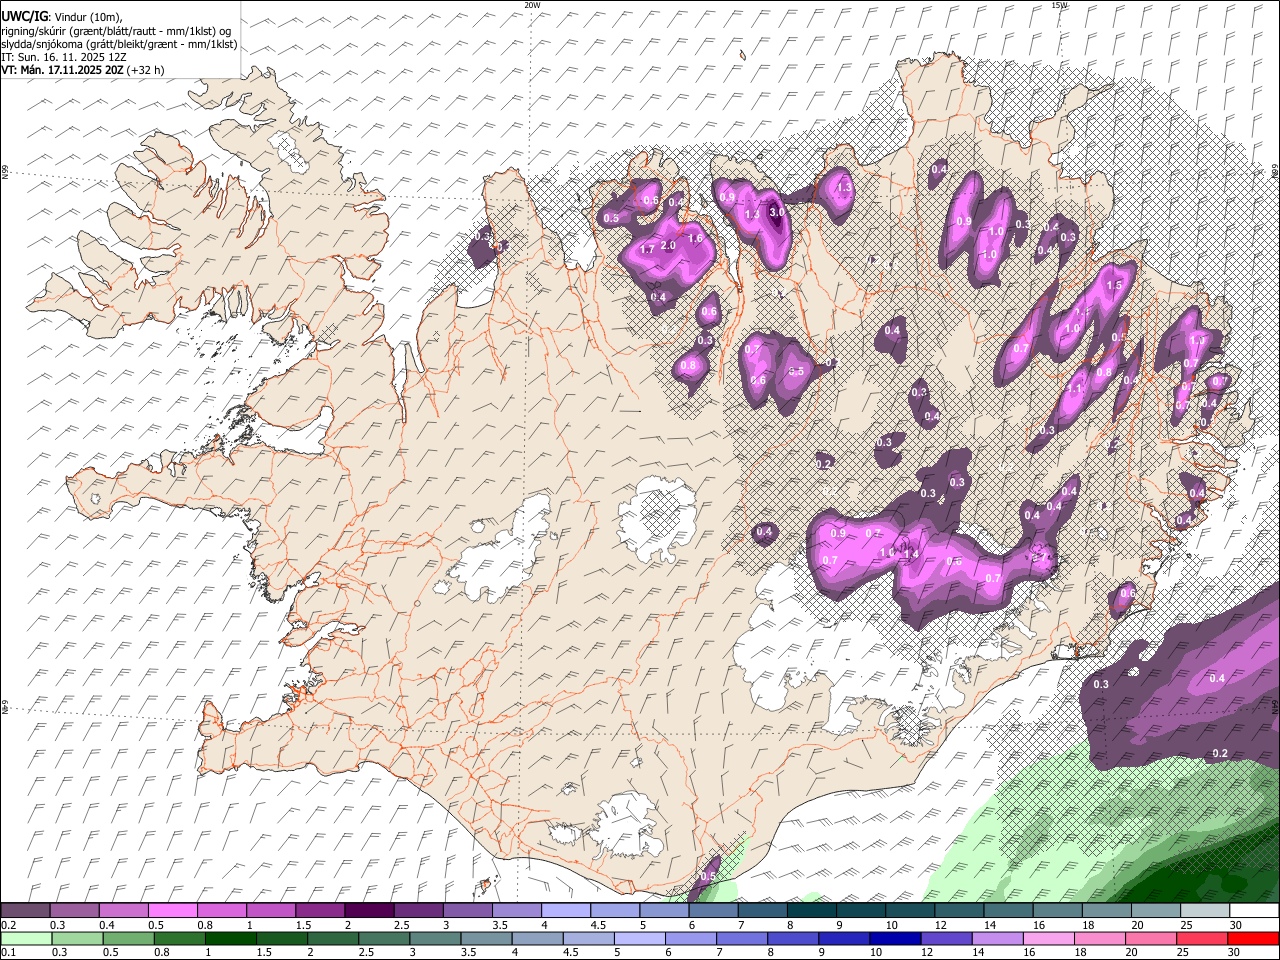Viewport: 1280px width, 960px height.
Task: Select the '3.0' precipitation value on the map
Action: click(776, 214)
